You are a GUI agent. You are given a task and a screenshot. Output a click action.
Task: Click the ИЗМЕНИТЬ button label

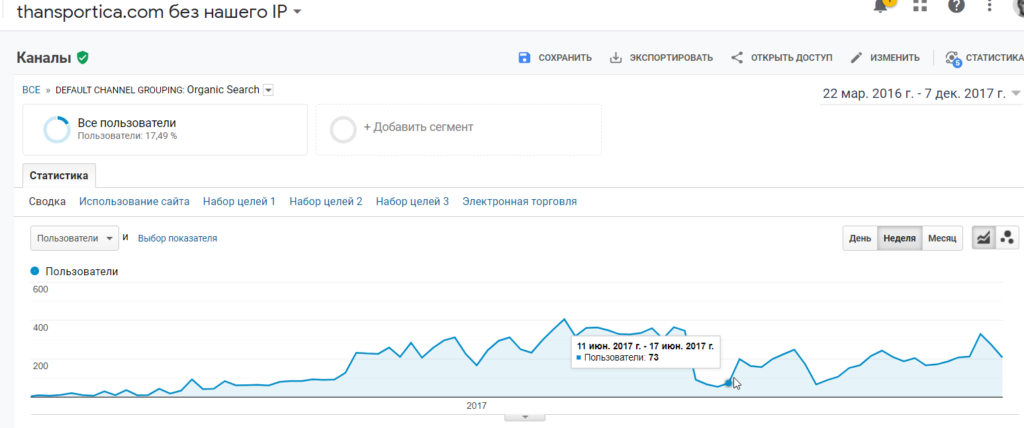pyautogui.click(x=895, y=58)
